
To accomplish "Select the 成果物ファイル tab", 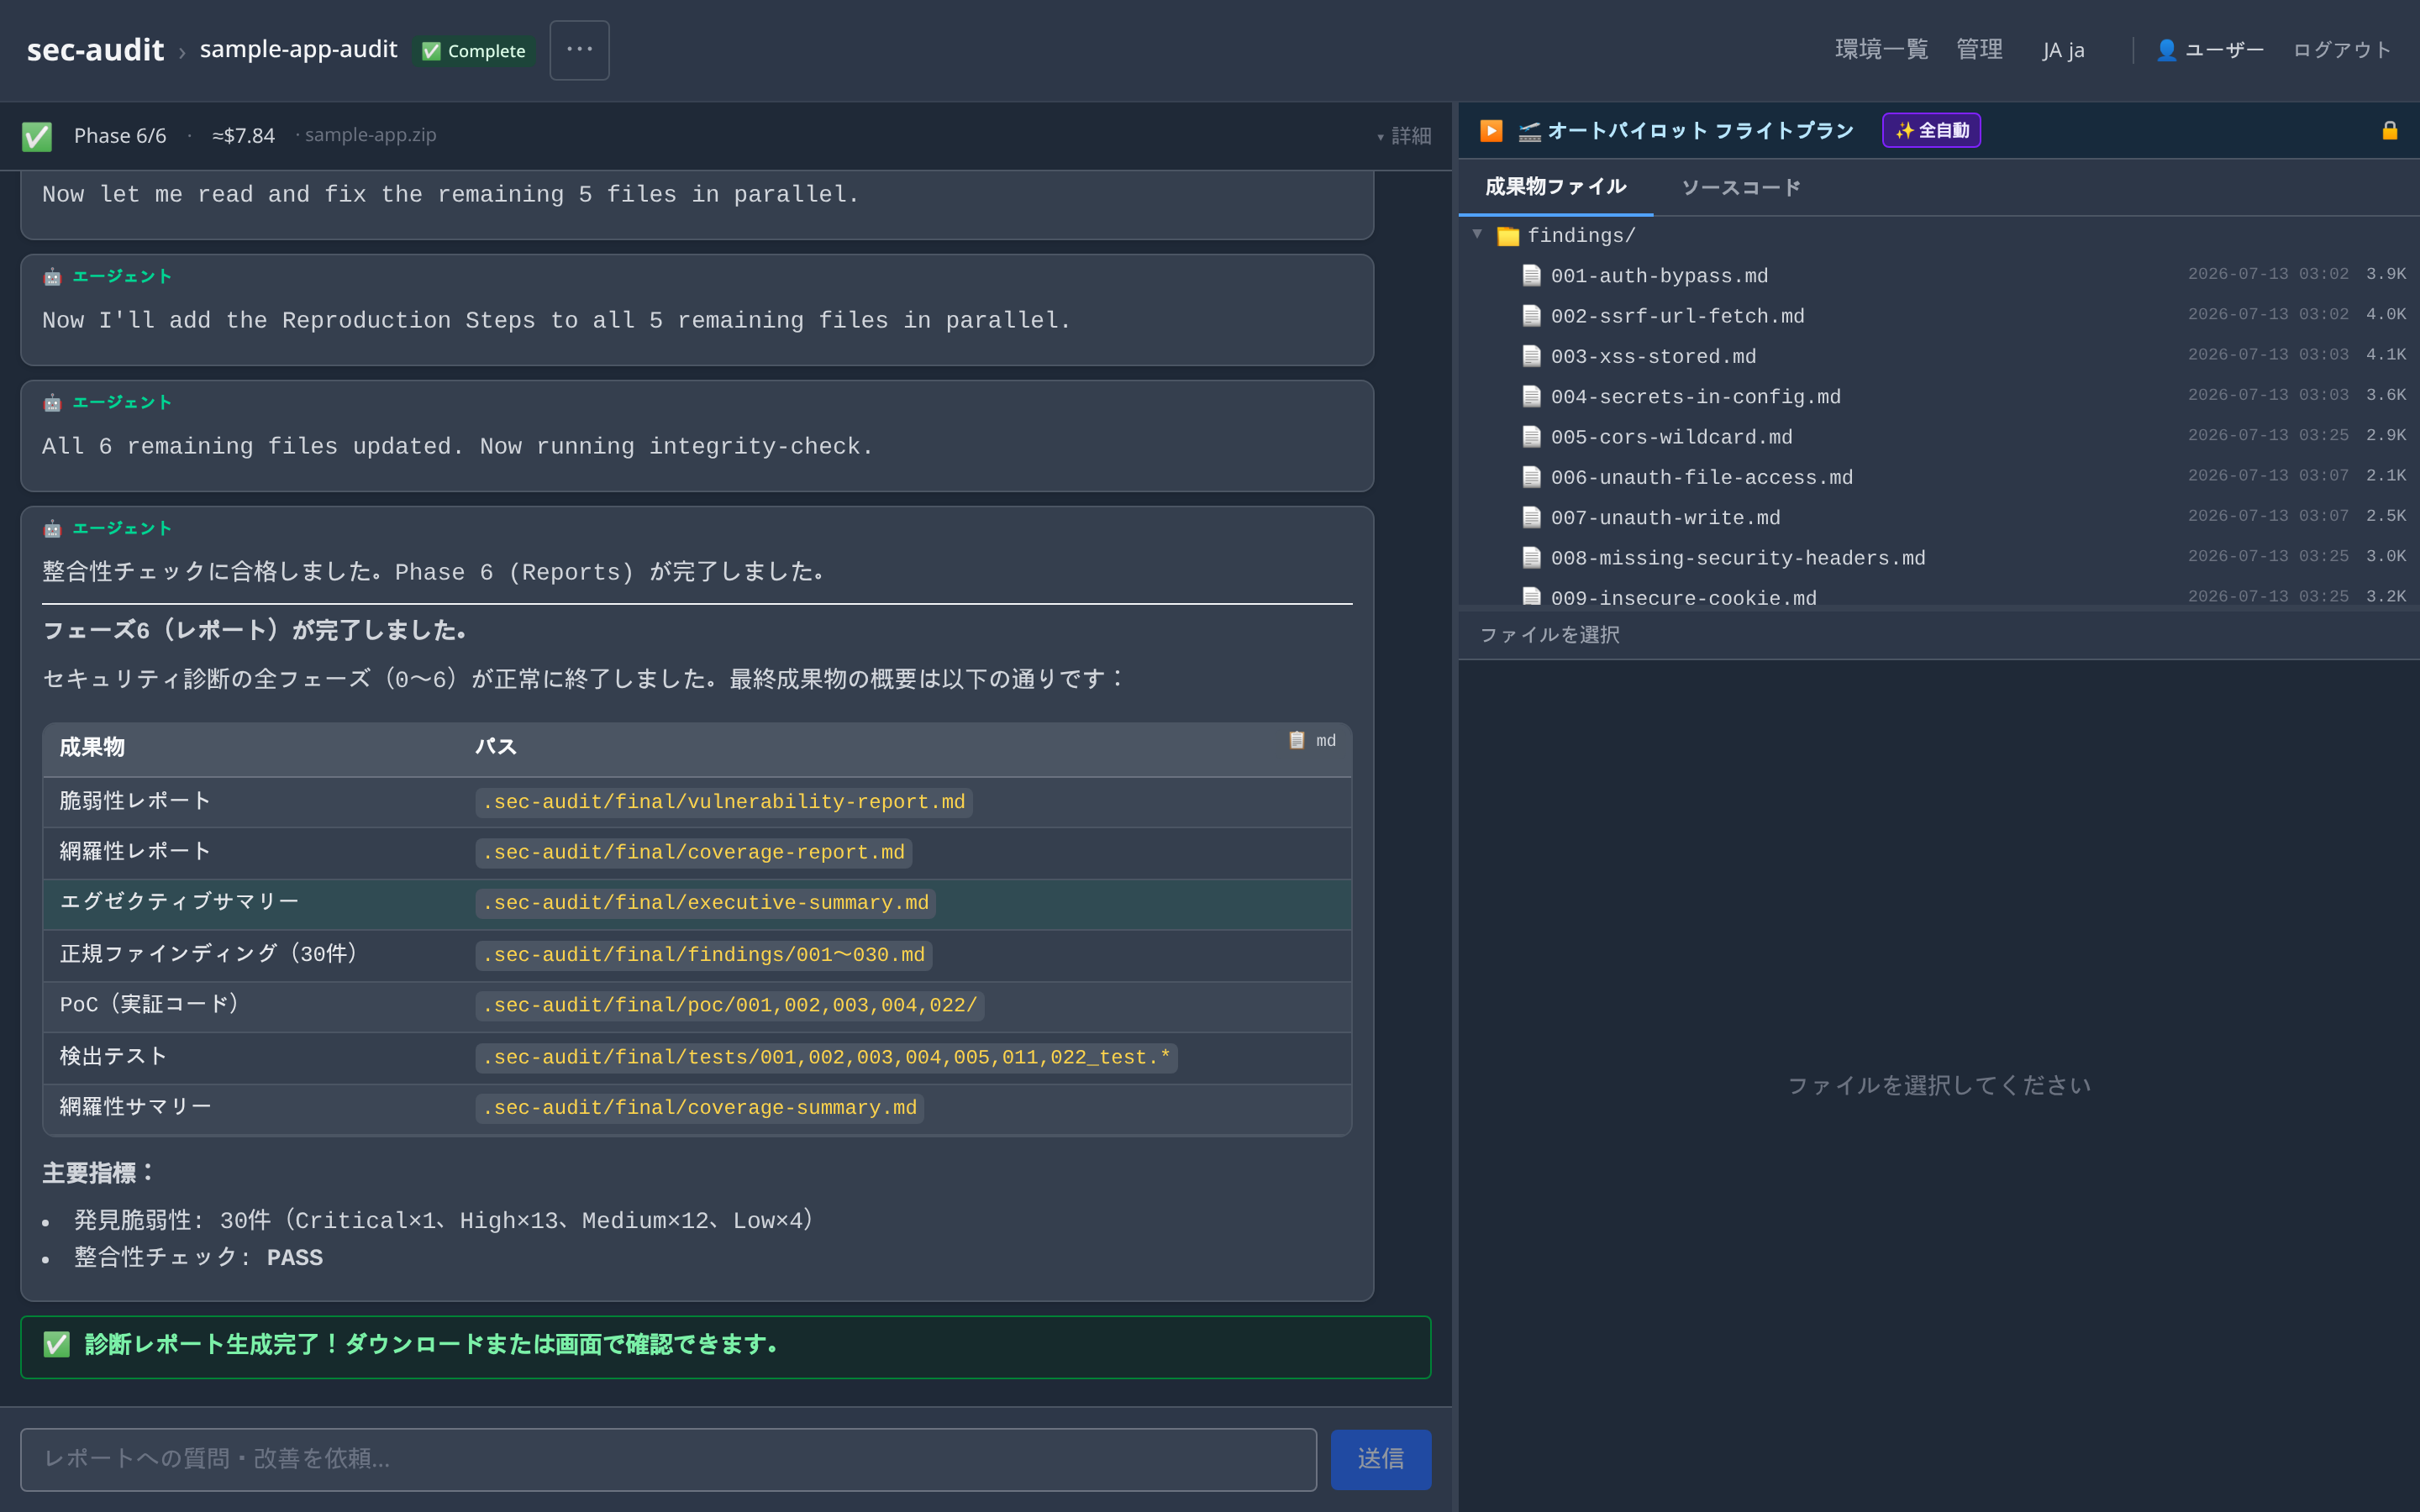I will coord(1555,187).
